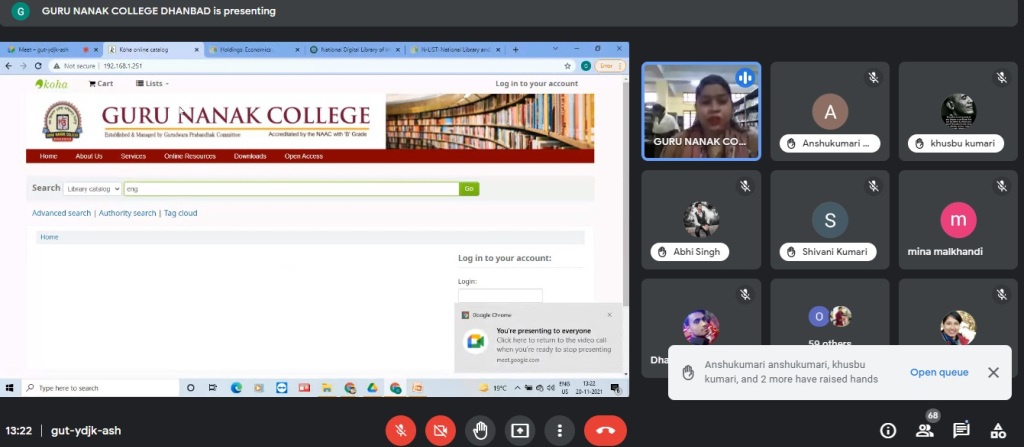Image resolution: width=1024 pixels, height=447 pixels.
Task: Open TeamViewer from the taskbar
Action: pos(281,388)
